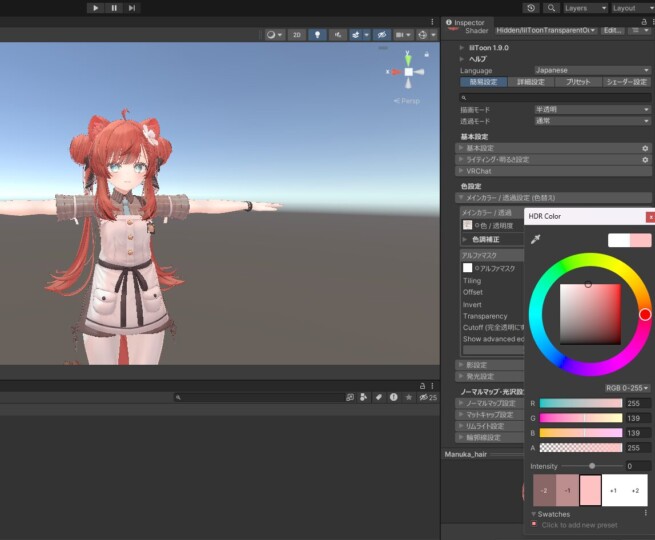The height and width of the screenshot is (540, 655).
Task: Switch to the プリセット tab
Action: [x=579, y=82]
